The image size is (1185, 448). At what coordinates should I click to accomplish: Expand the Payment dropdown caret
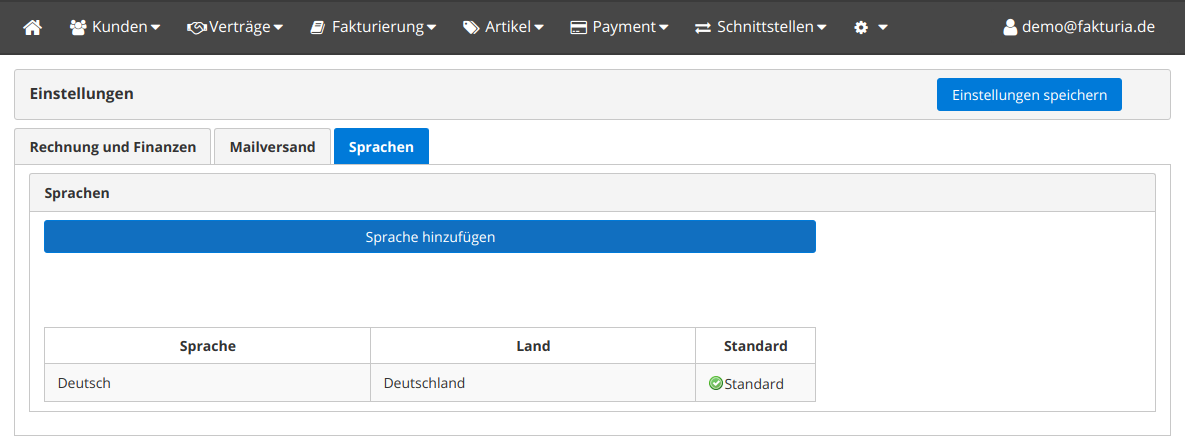point(664,28)
